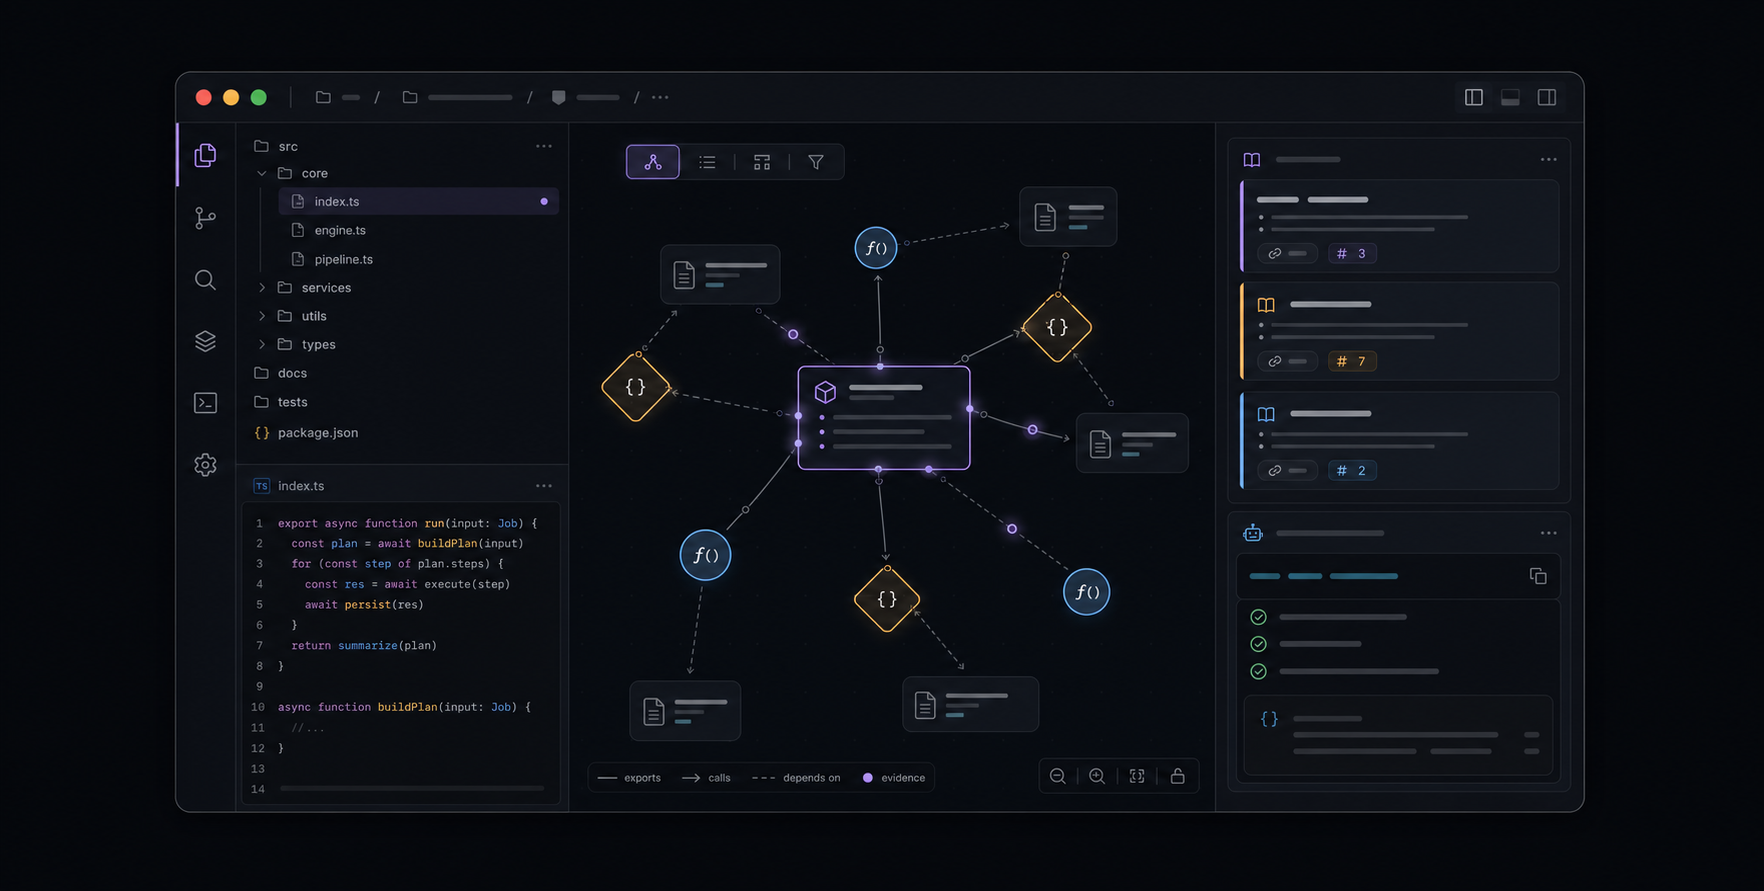Switch to the graph view tab
1764x891 pixels.
tap(653, 162)
